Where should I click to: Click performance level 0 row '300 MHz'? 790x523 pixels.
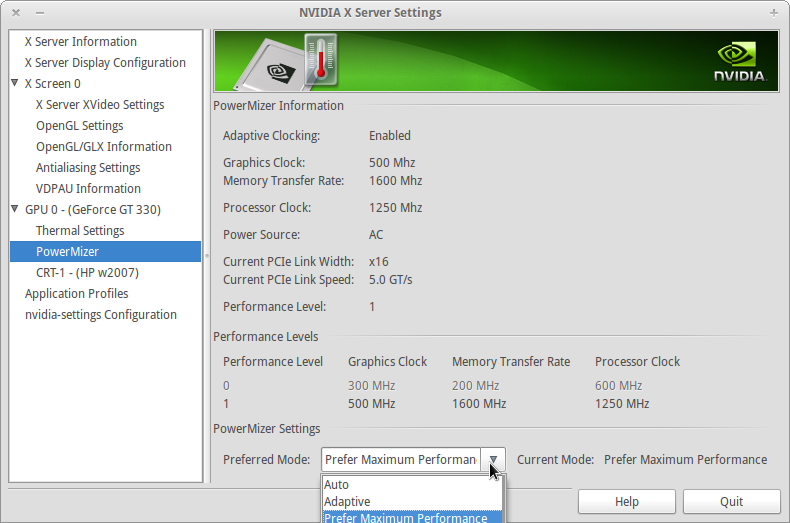coord(371,386)
